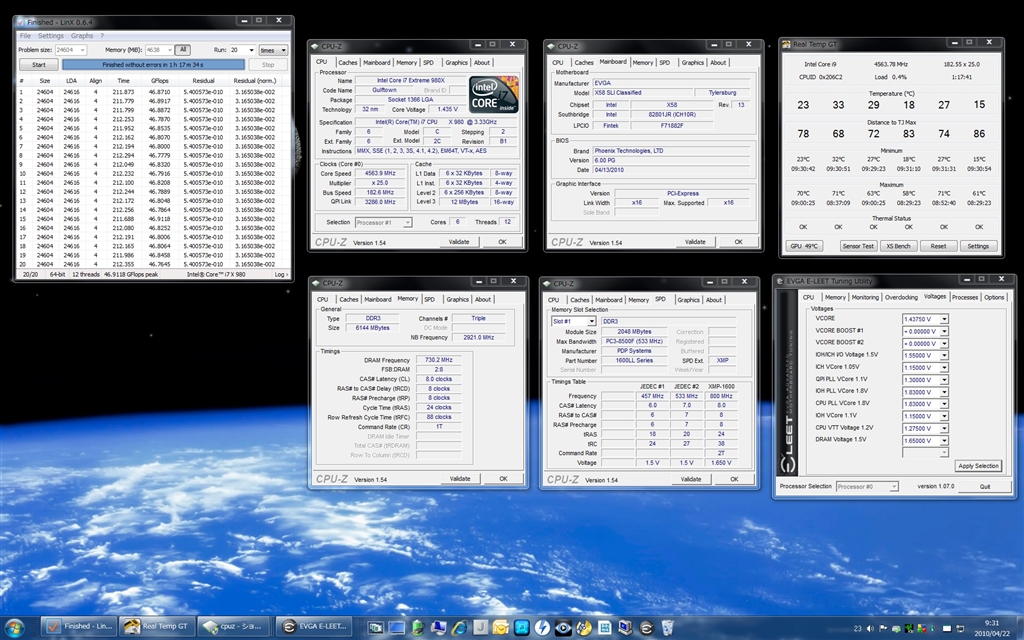Open the Slot #1 memory slot dropdown
This screenshot has width=1024, height=640.
(591, 321)
